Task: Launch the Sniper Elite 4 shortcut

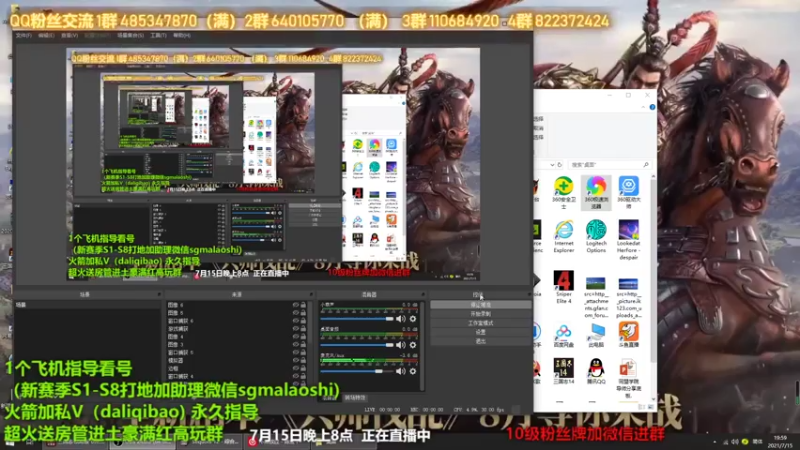Action: (563, 287)
